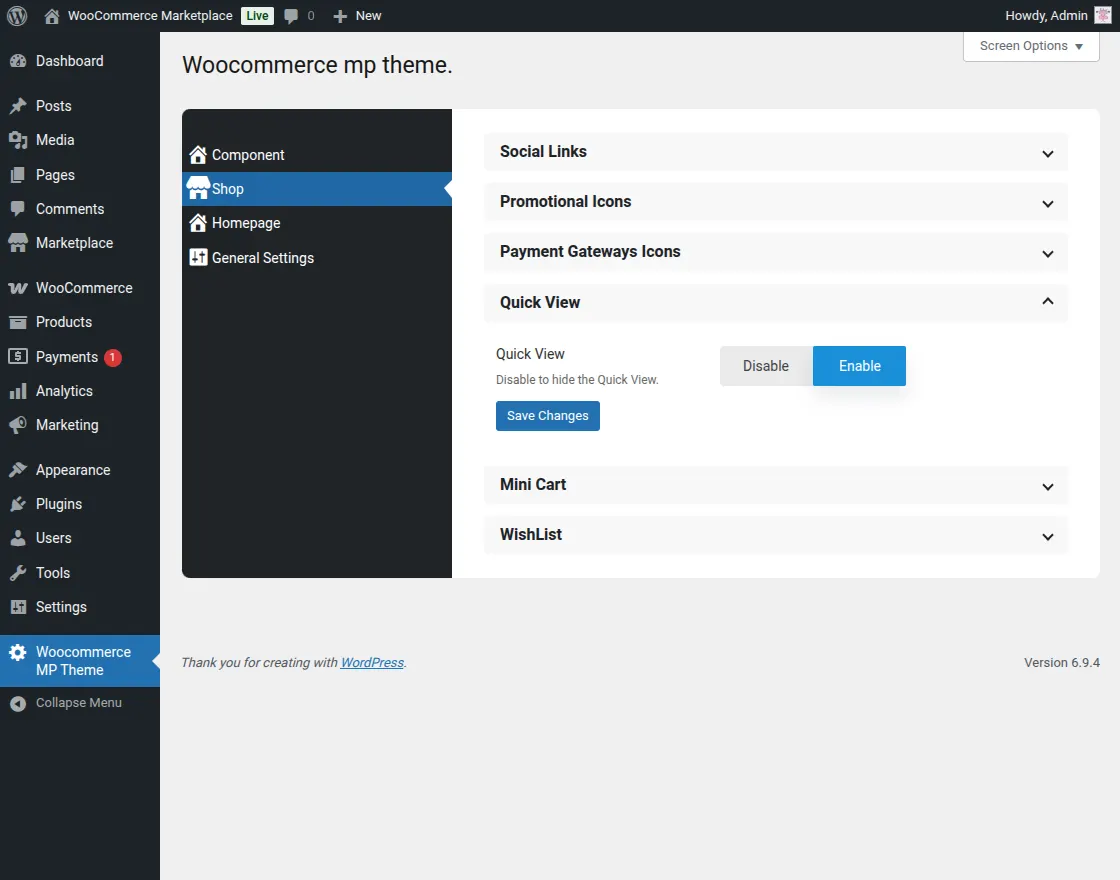Viewport: 1120px width, 880px height.
Task: Click the General Settings sliders icon
Action: pos(198,257)
